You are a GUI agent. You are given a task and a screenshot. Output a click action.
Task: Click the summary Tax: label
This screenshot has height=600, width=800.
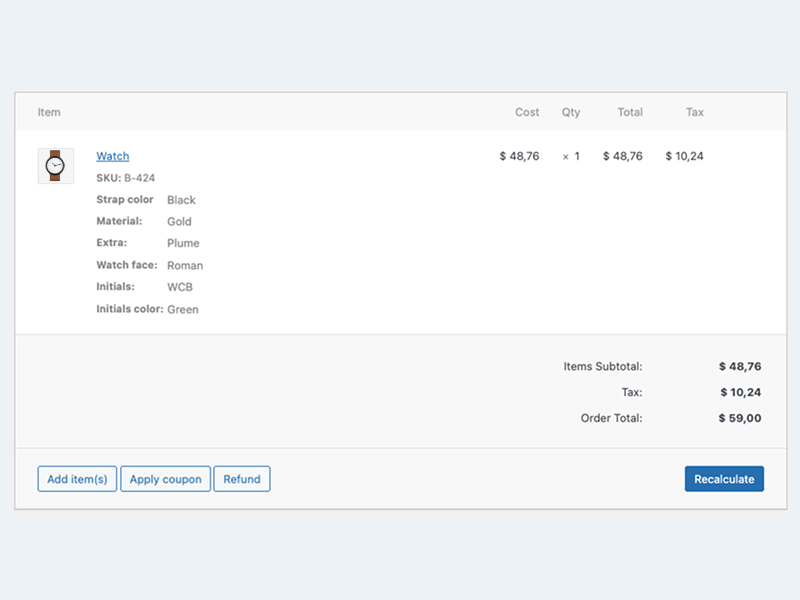click(632, 392)
